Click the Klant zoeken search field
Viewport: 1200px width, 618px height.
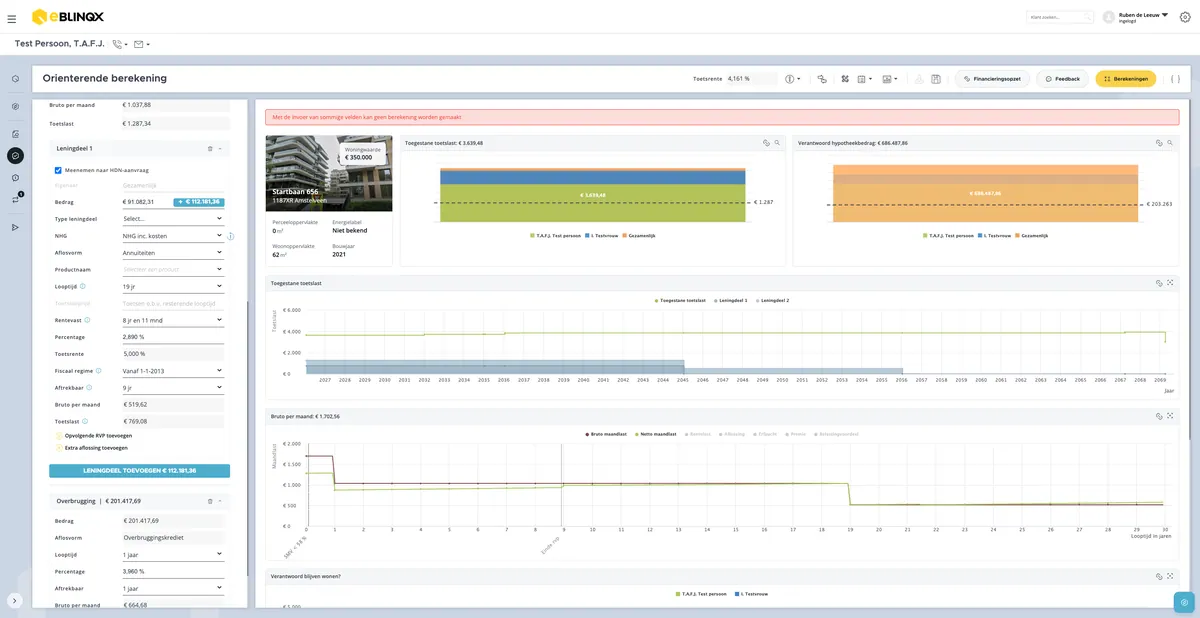[x=1060, y=17]
